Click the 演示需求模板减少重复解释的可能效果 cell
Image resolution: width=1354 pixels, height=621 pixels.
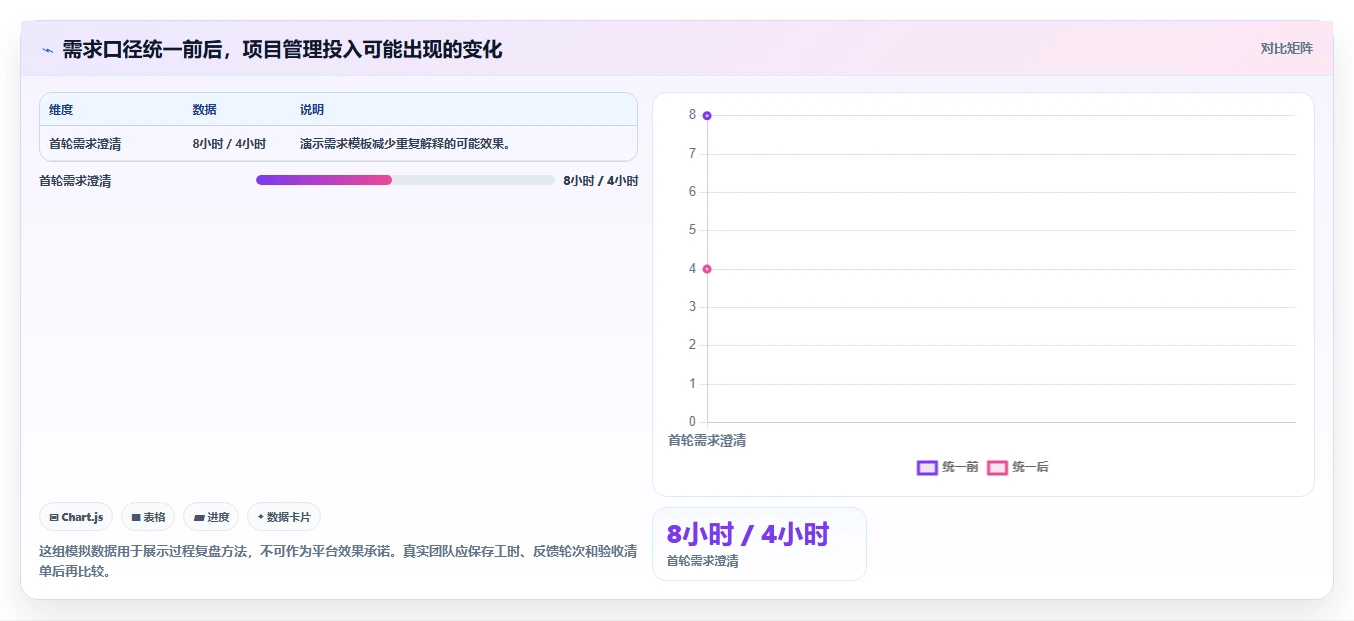pyautogui.click(x=406, y=144)
